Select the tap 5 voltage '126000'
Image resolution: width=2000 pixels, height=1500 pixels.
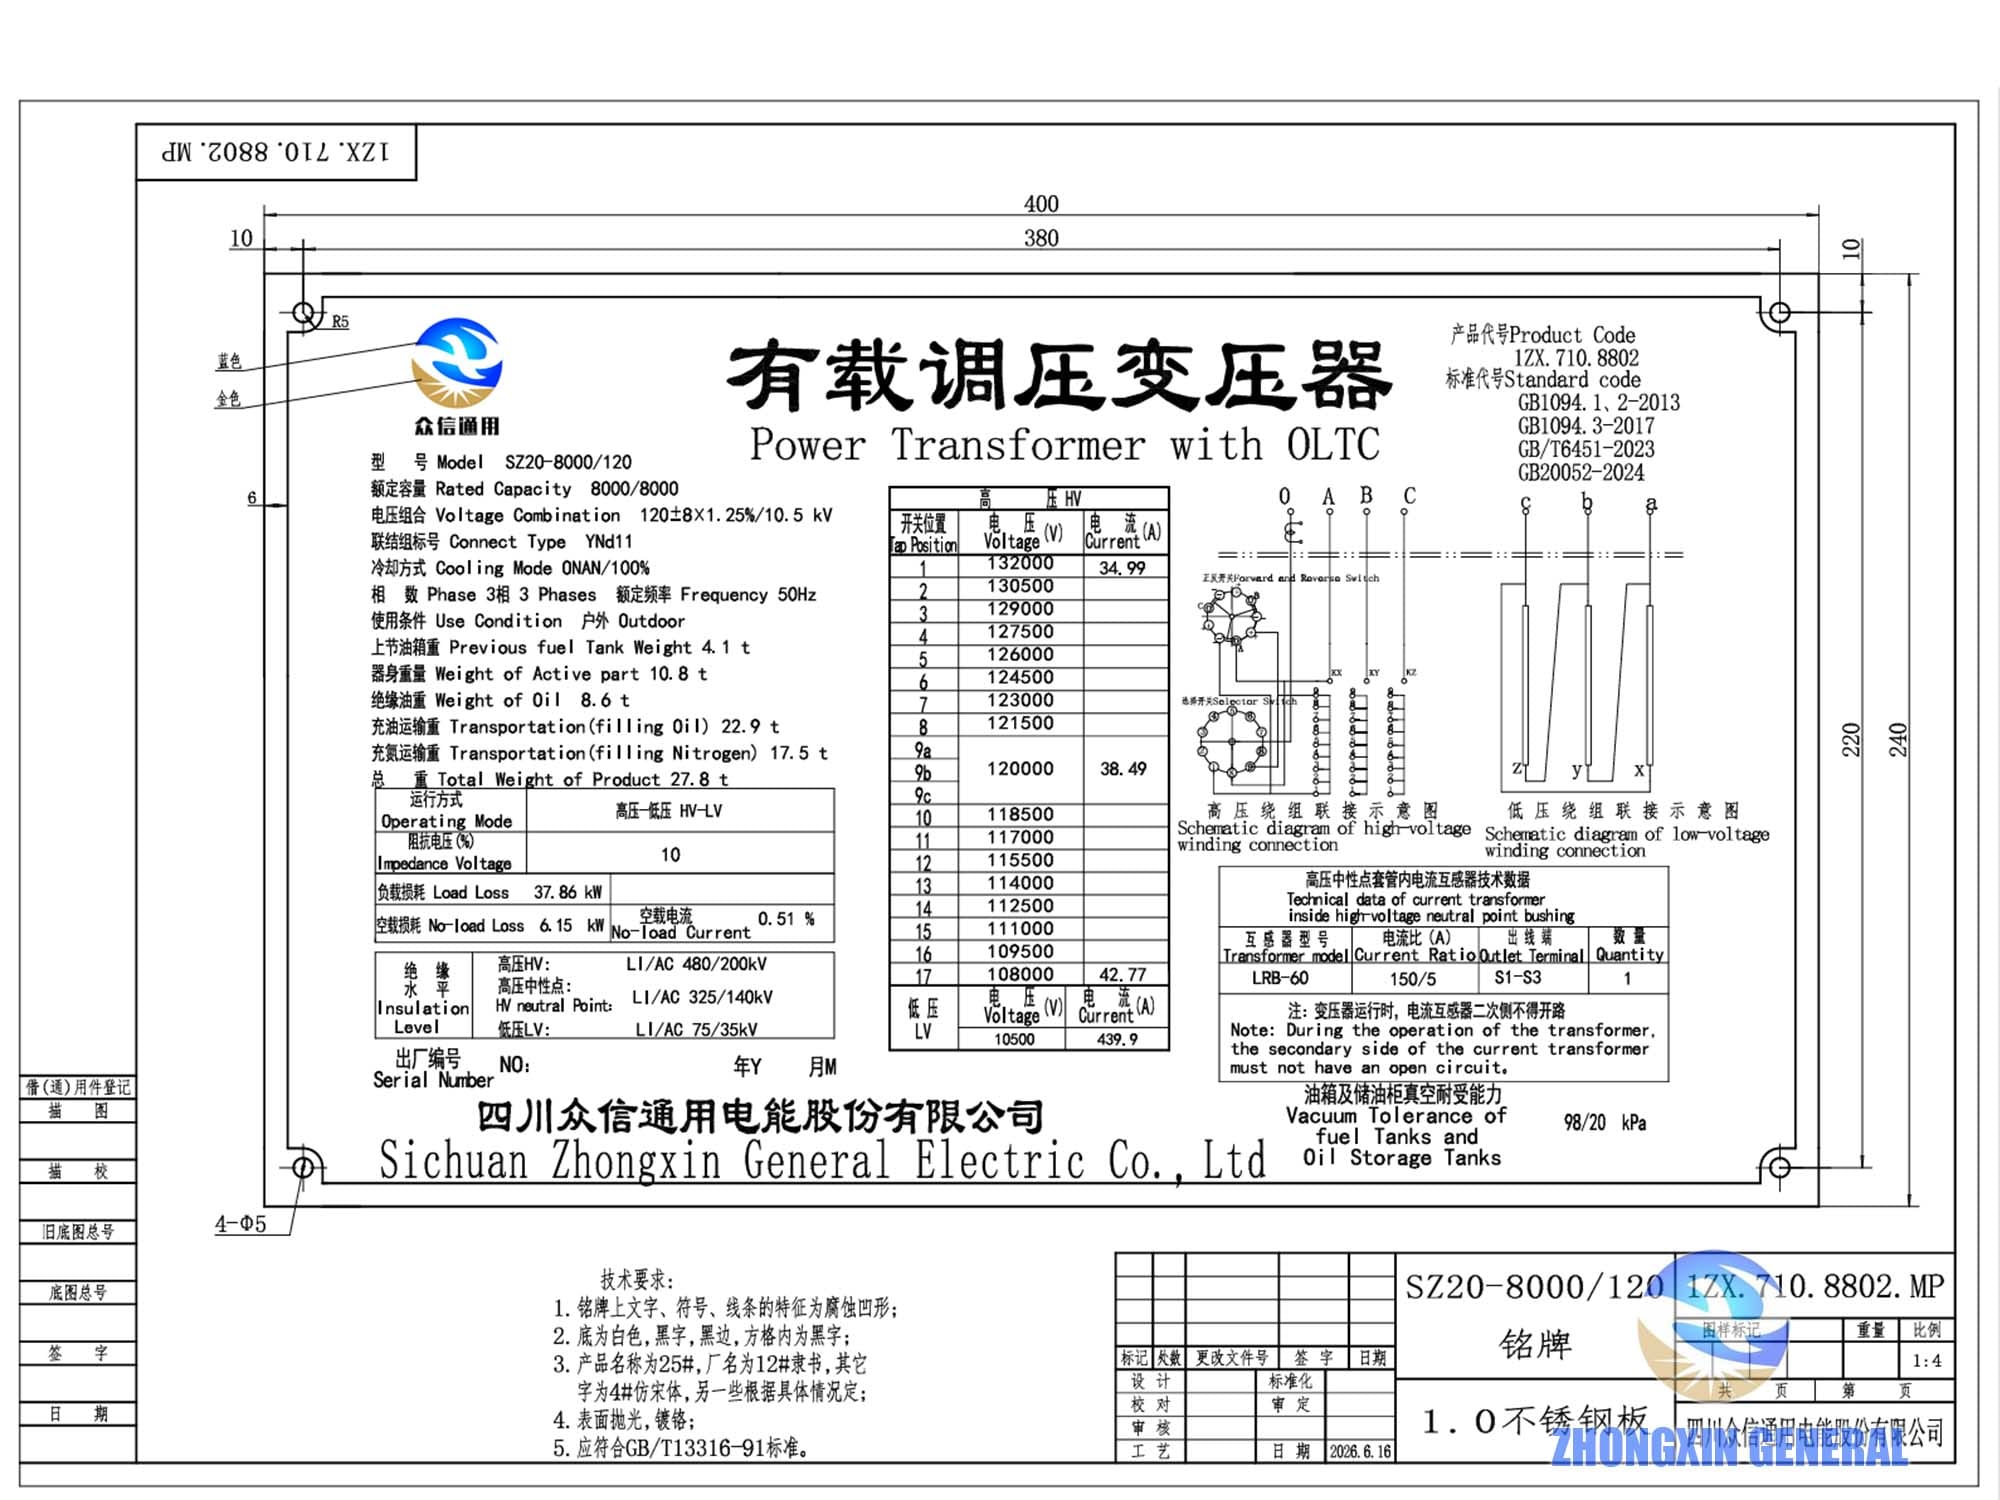(x=1020, y=654)
